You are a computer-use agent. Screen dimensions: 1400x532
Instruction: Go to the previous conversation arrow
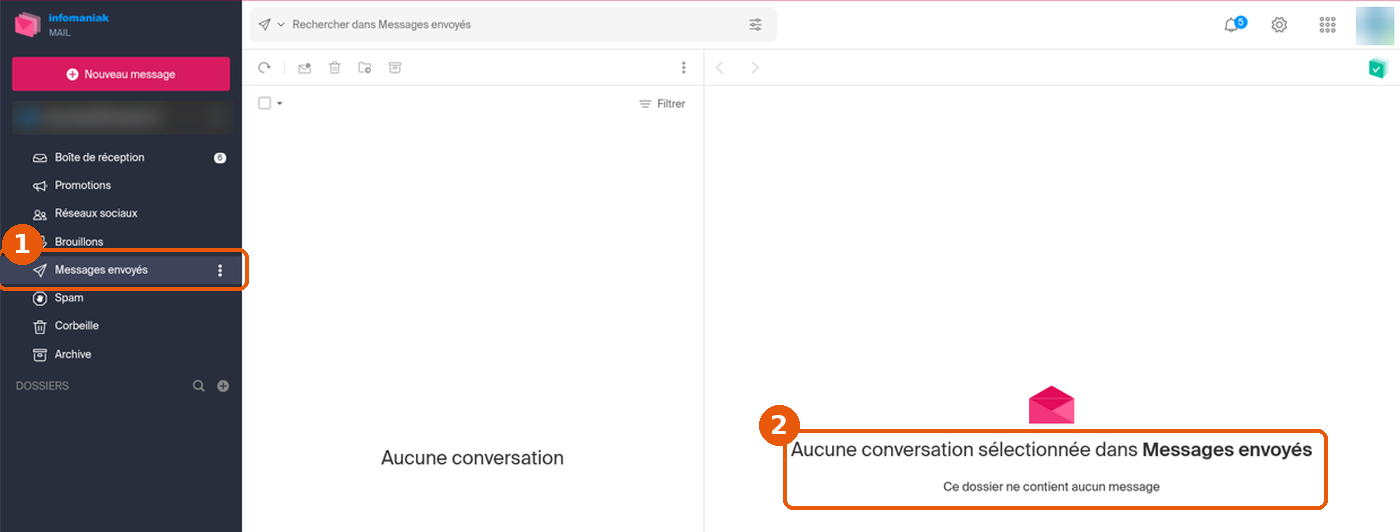(x=719, y=68)
